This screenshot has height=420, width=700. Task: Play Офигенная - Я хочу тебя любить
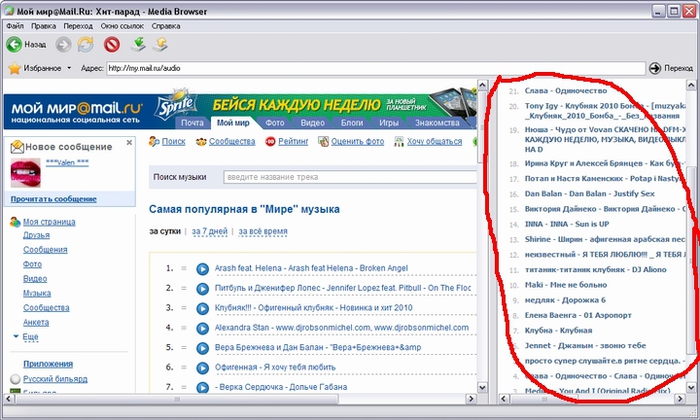tap(202, 368)
